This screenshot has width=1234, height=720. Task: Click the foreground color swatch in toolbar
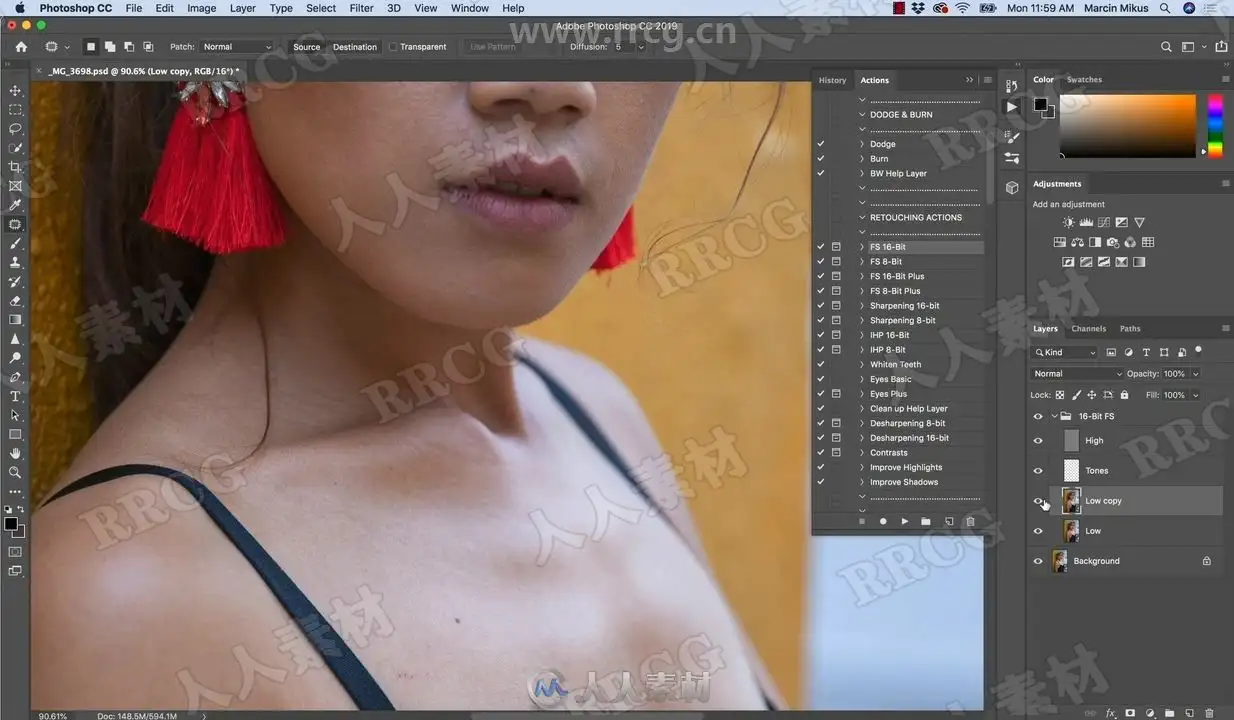tap(10, 524)
